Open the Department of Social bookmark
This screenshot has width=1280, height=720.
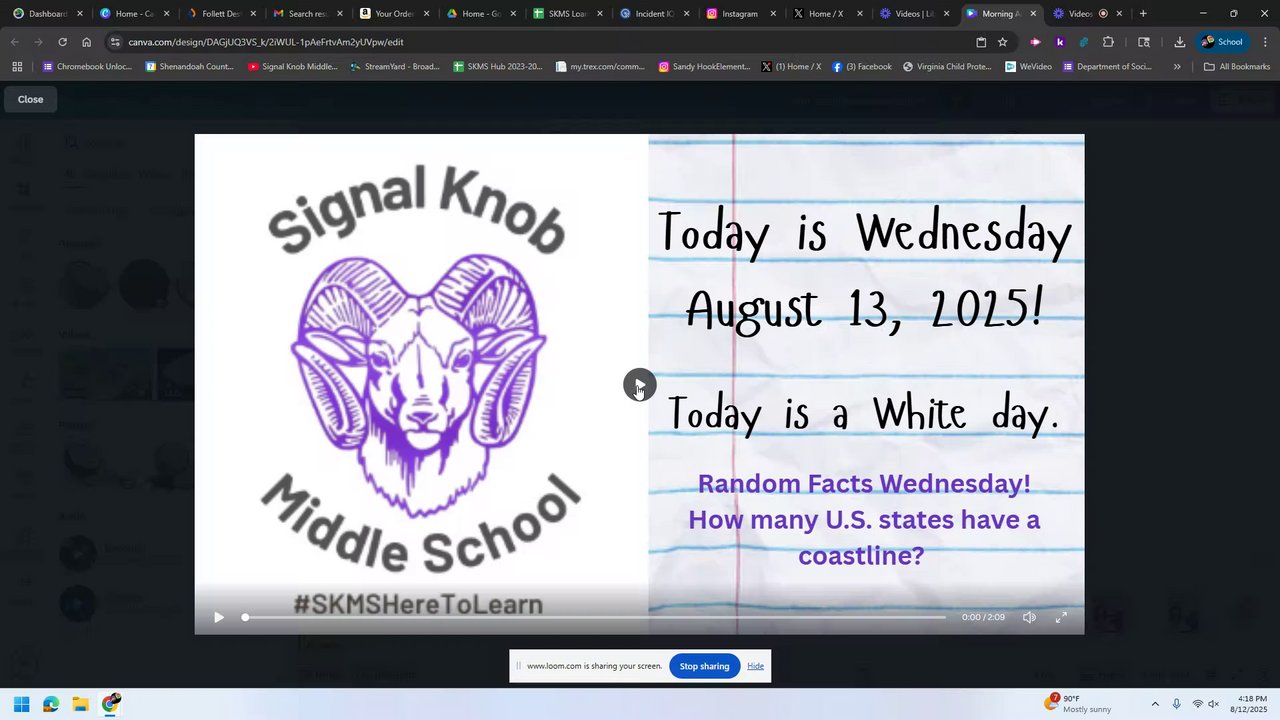click(1108, 67)
